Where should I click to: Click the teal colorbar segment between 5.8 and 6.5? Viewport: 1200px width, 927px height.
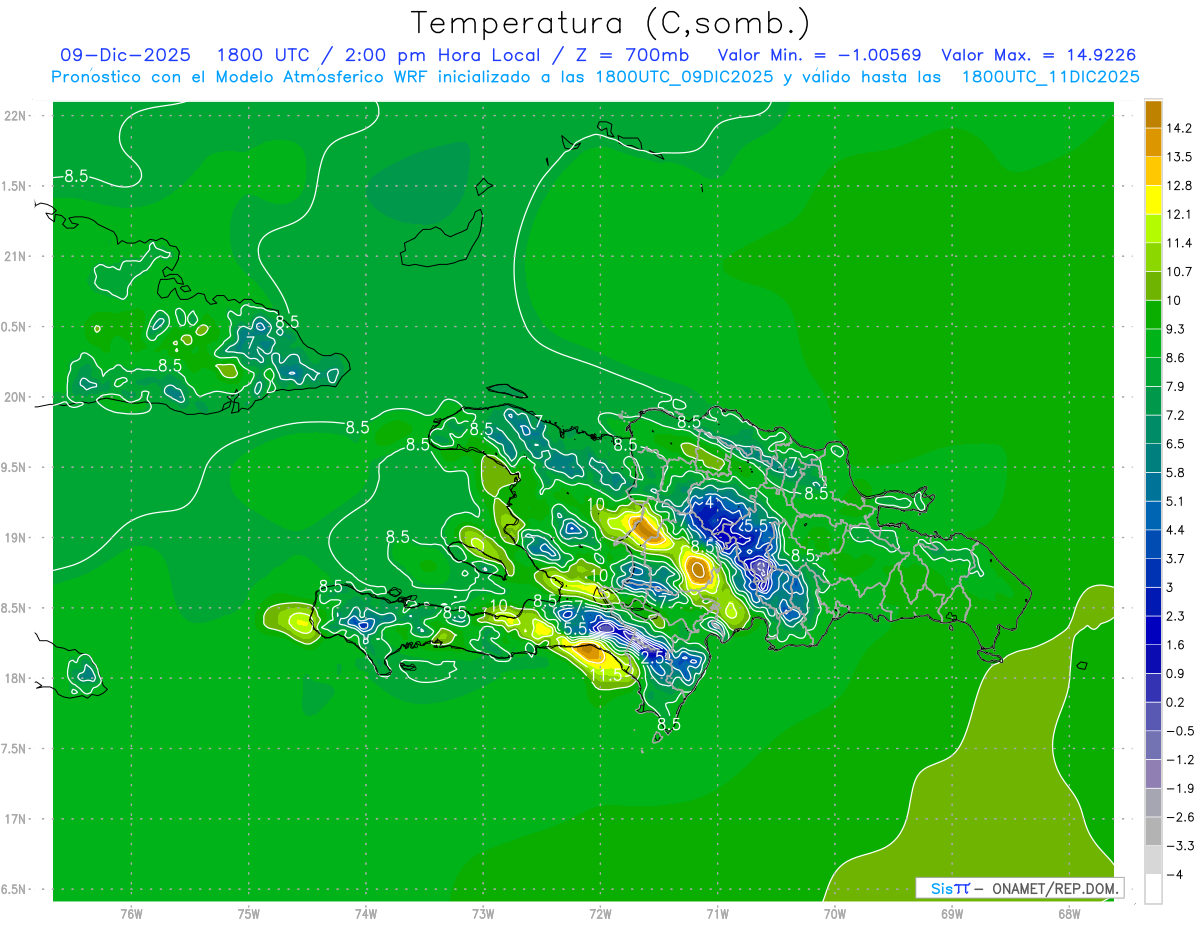coord(1153,458)
